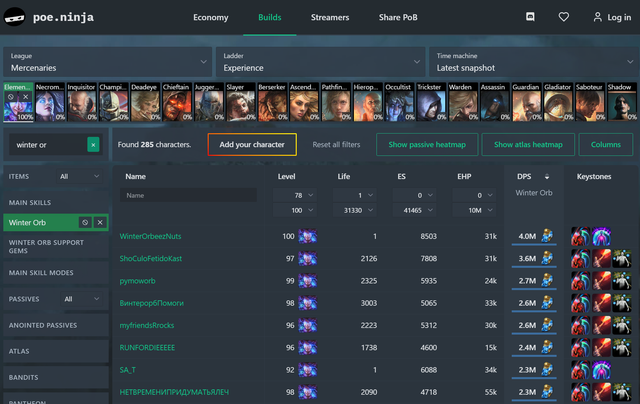
Task: Select the Berserker class portrait
Action: tap(273, 102)
